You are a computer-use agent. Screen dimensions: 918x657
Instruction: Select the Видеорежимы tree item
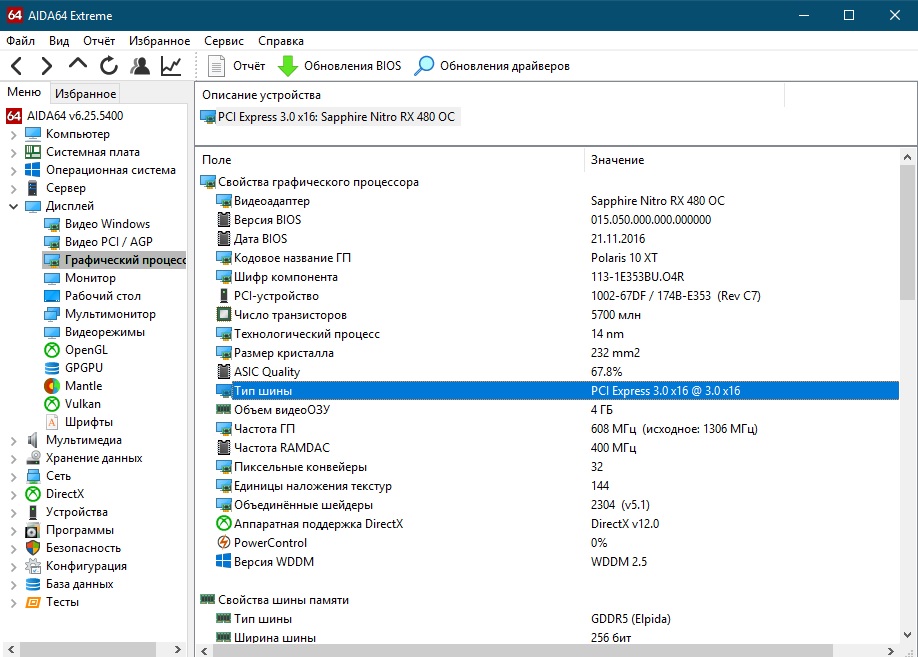[105, 332]
